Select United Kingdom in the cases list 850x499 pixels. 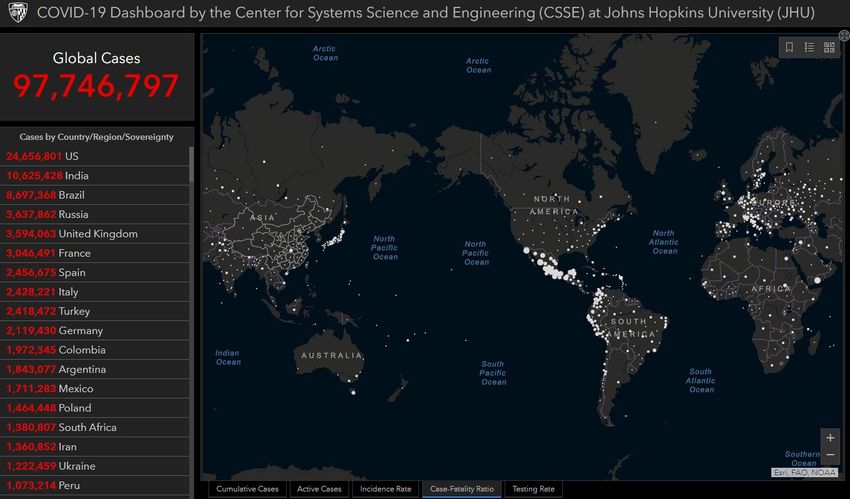(94, 234)
